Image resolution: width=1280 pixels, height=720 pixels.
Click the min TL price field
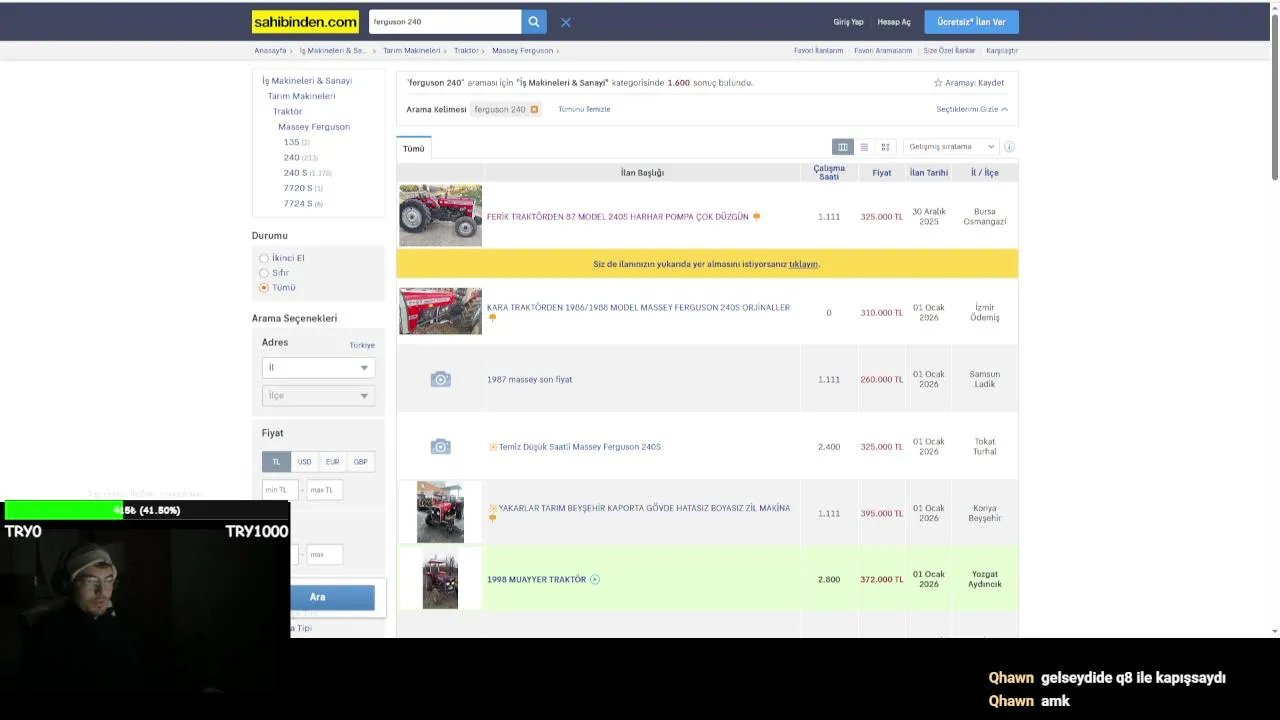point(280,490)
